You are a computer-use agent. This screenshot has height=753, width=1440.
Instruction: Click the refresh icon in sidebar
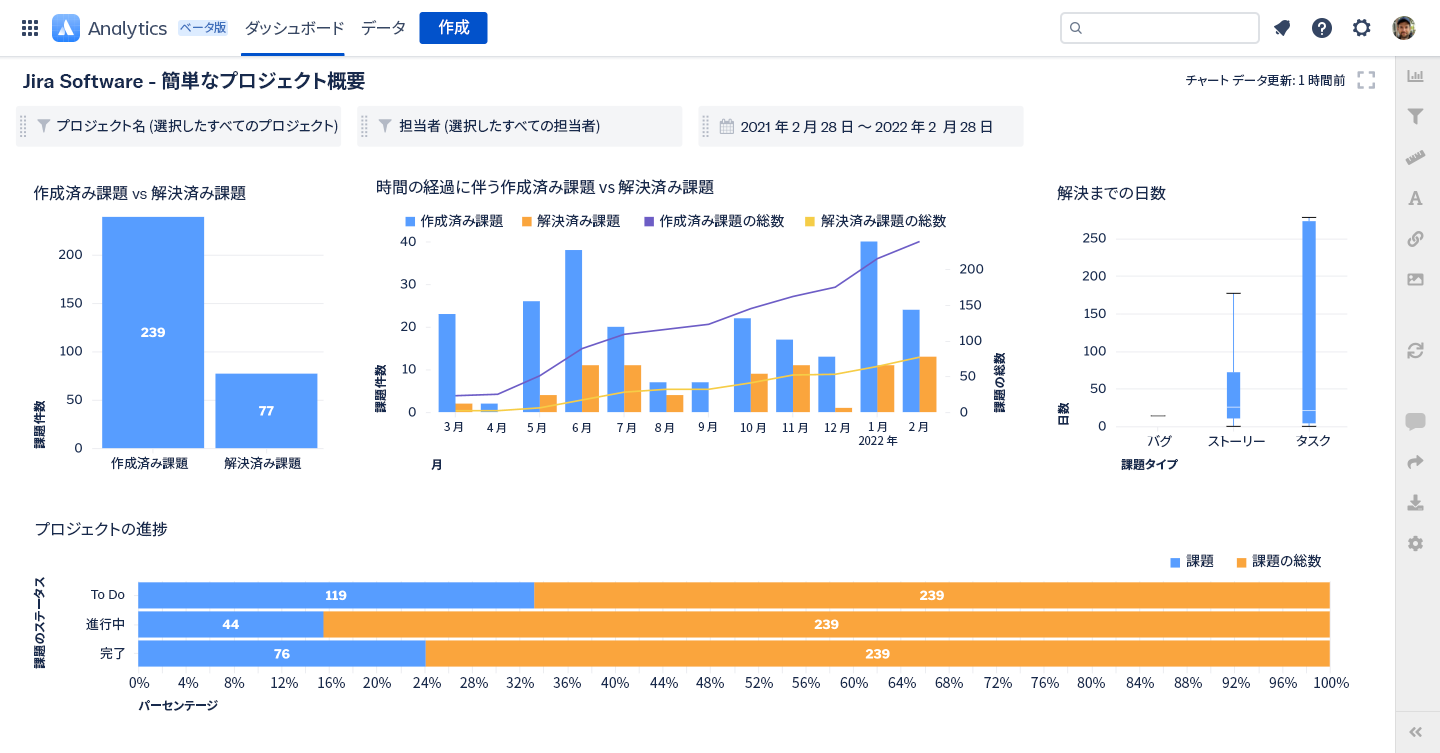[x=1415, y=350]
